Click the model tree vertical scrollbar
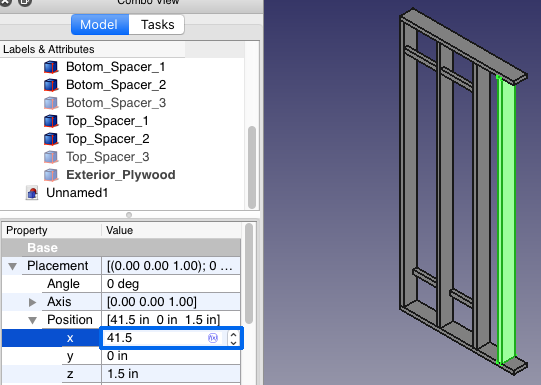 pyautogui.click(x=252, y=167)
